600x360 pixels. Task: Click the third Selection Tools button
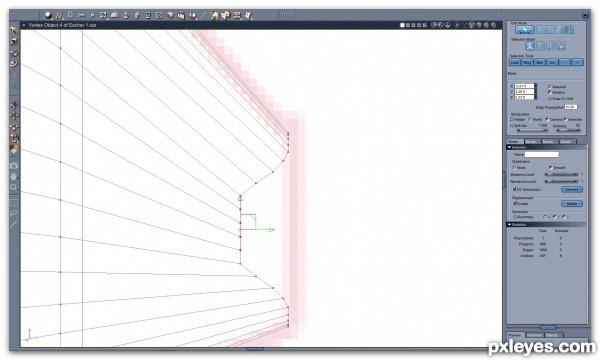[540, 62]
